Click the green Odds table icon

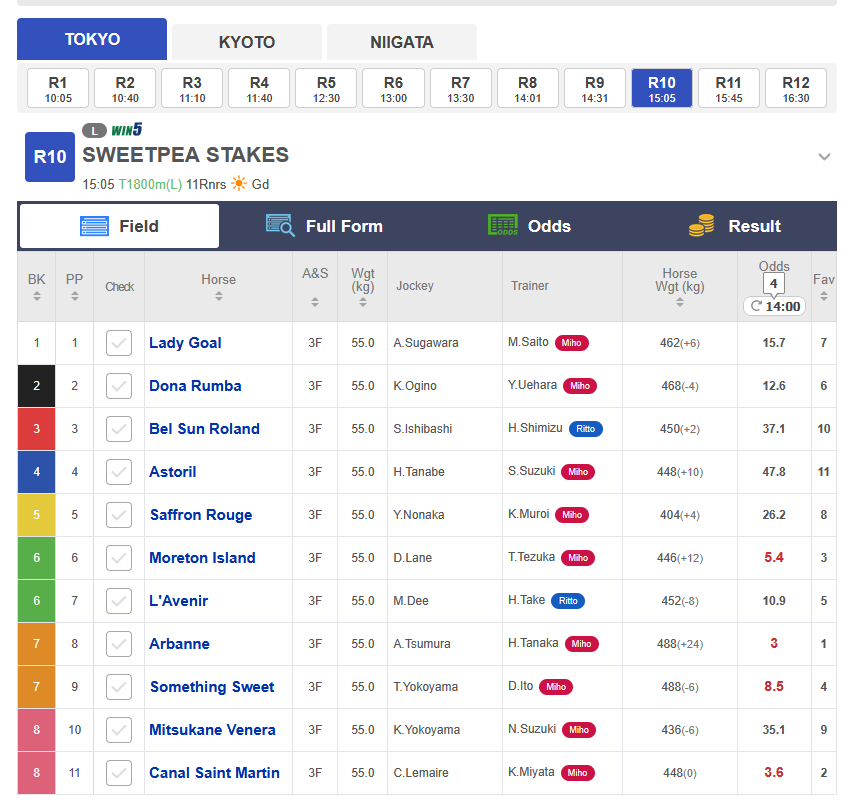coord(502,225)
